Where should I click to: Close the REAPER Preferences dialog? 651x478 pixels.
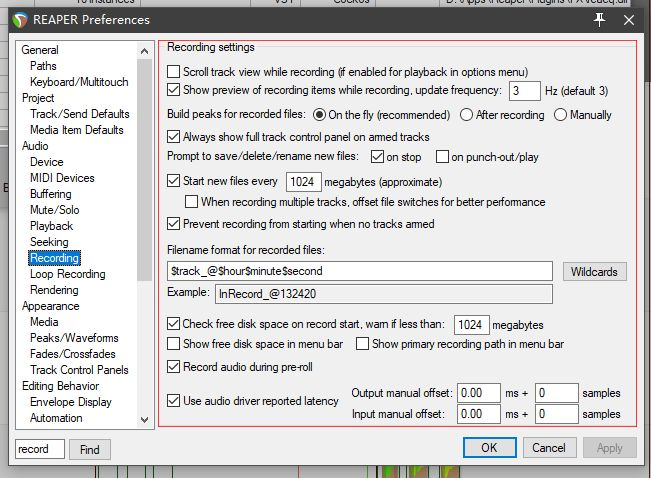[x=629, y=20]
